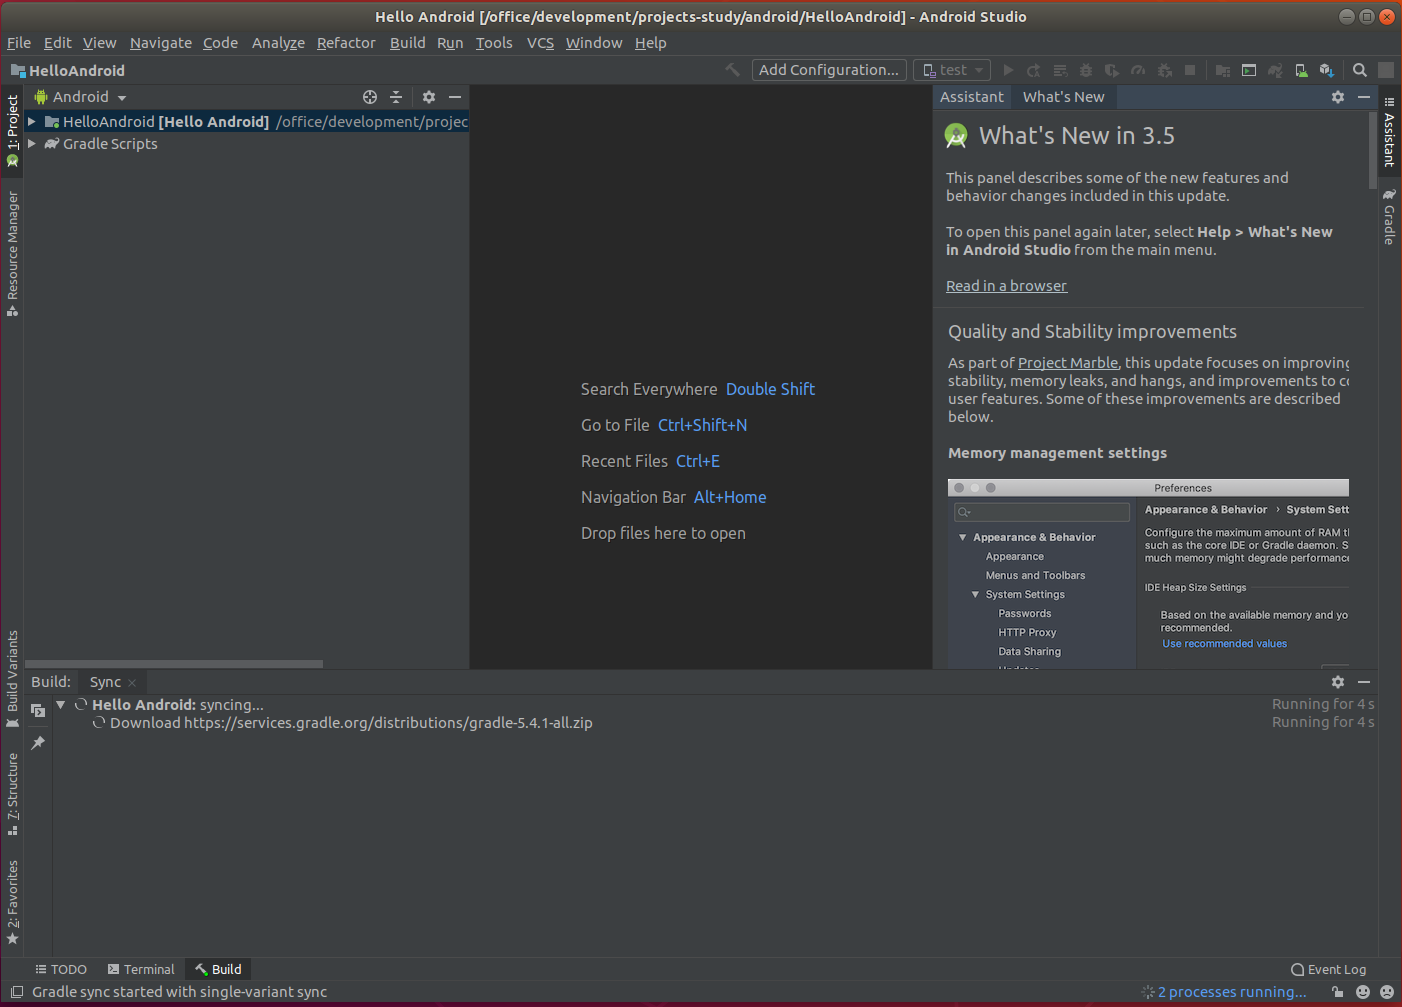Click Apply Changes and Restart Activity icon
Screen dimensions: 1402x1007
pos(1034,70)
